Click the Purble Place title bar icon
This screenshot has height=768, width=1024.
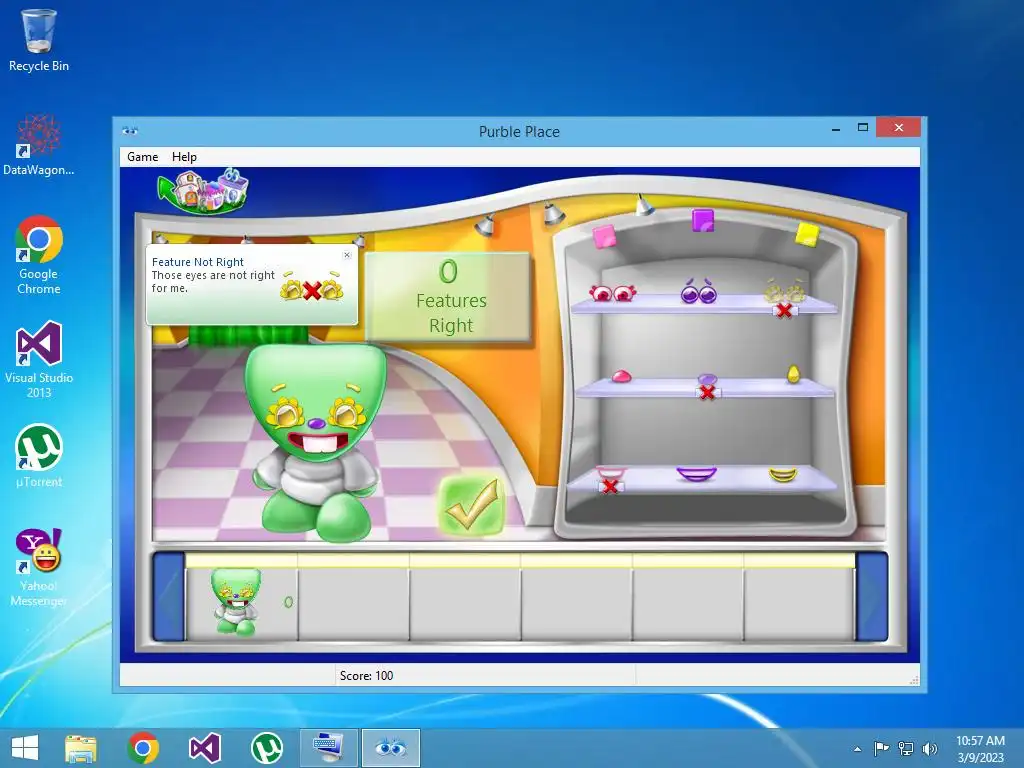[129, 131]
